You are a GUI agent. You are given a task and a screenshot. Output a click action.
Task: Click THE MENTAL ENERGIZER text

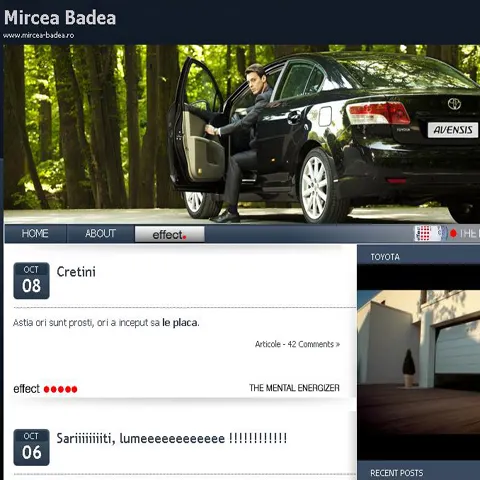pyautogui.click(x=294, y=388)
